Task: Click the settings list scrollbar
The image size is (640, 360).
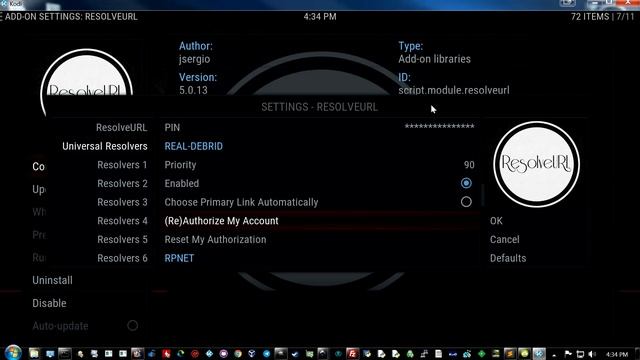Action: [483, 195]
